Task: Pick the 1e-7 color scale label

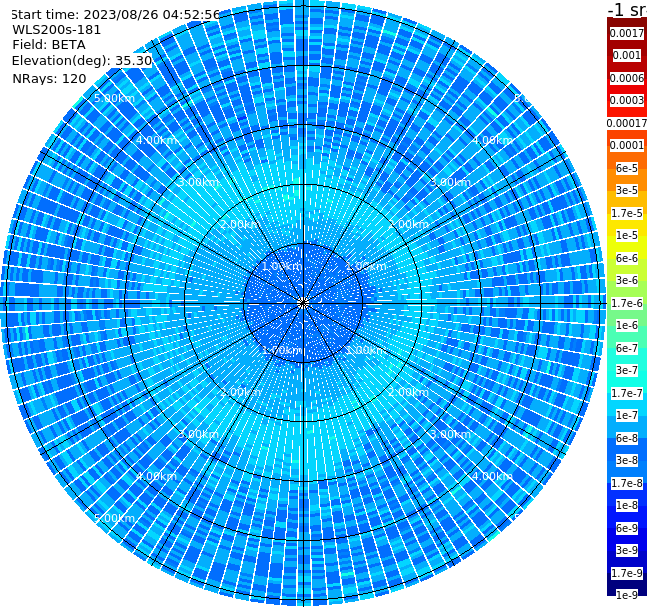Action: pyautogui.click(x=627, y=415)
